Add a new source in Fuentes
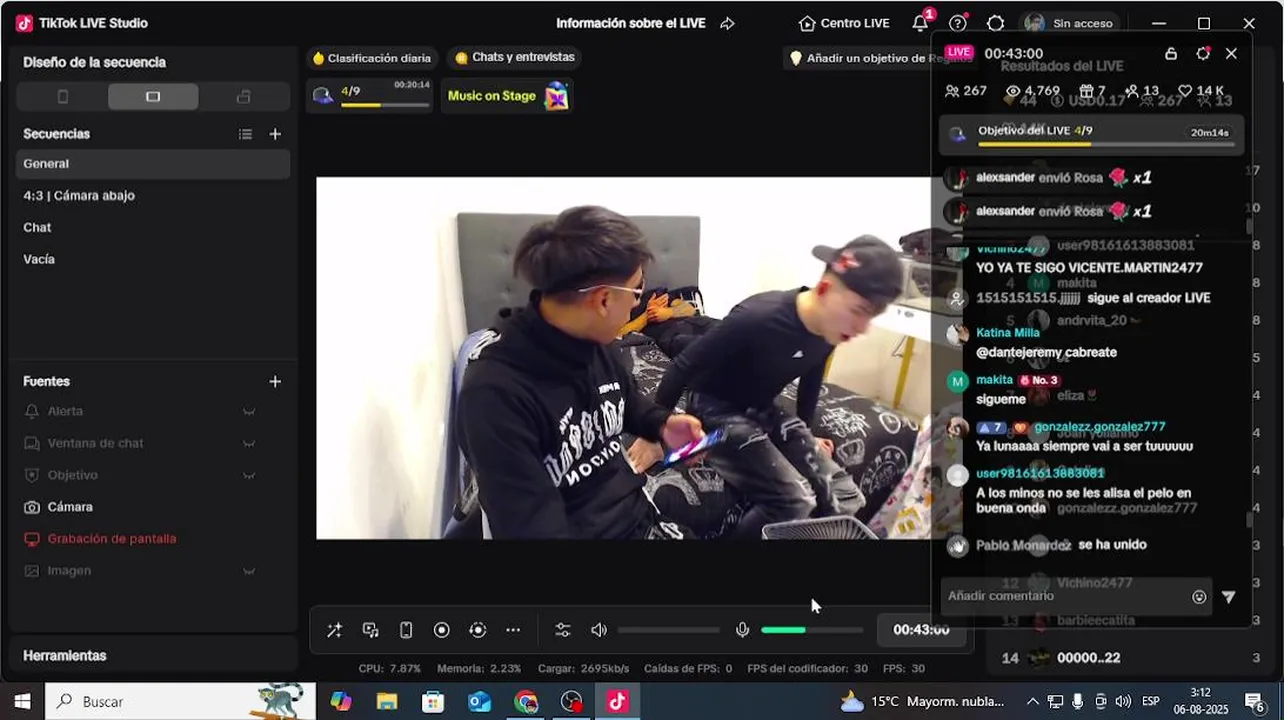The width and height of the screenshot is (1284, 720). pyautogui.click(x=275, y=381)
